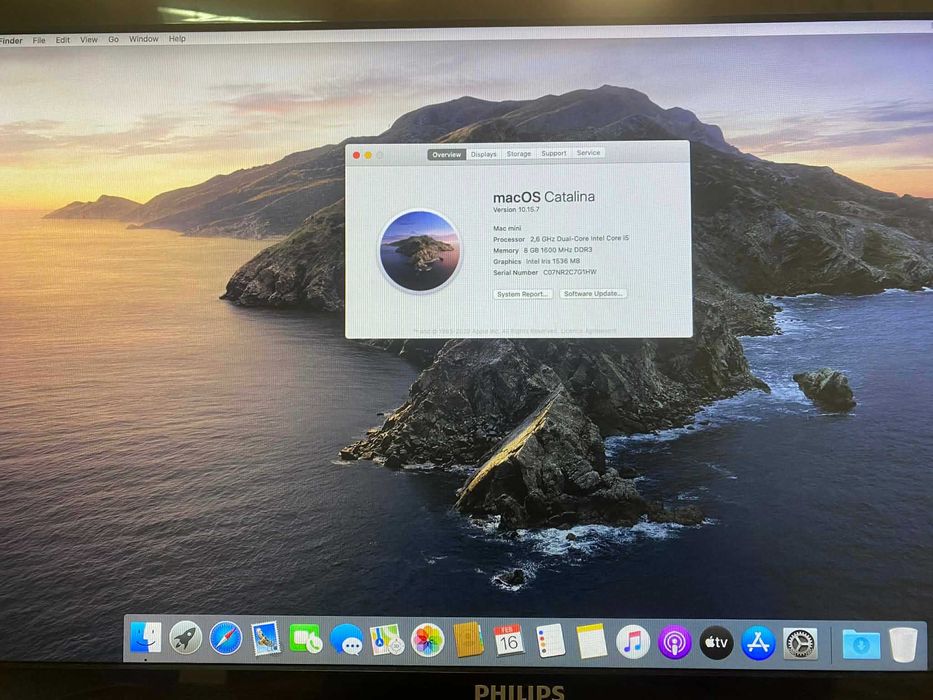Open the Help menu

point(177,38)
